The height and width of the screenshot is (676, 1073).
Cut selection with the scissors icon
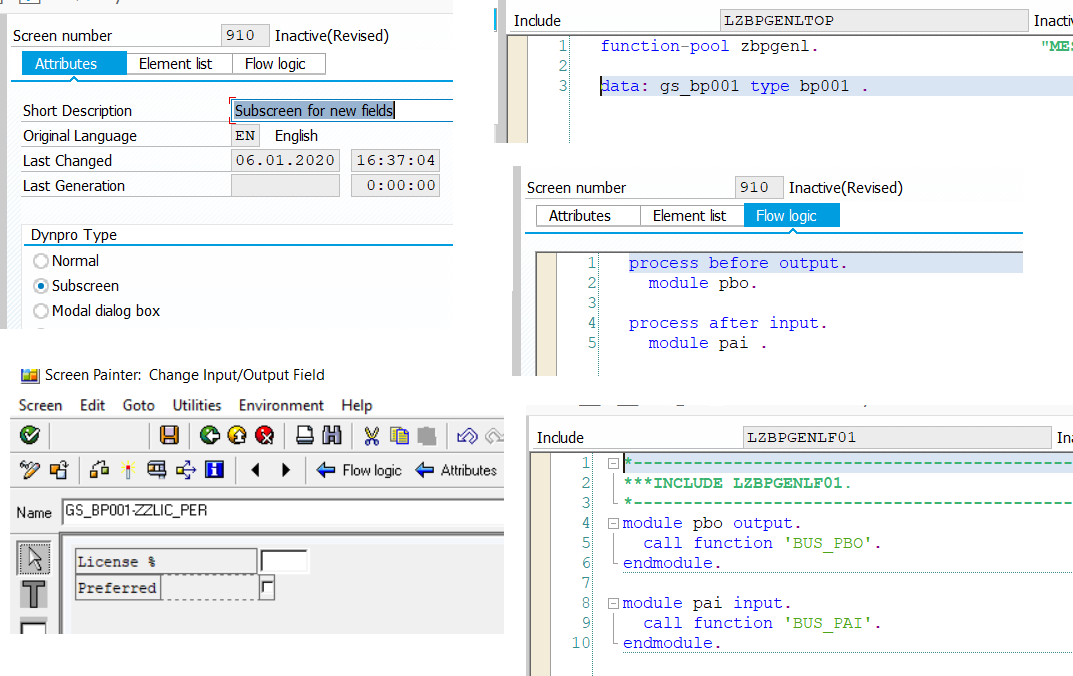[x=372, y=435]
